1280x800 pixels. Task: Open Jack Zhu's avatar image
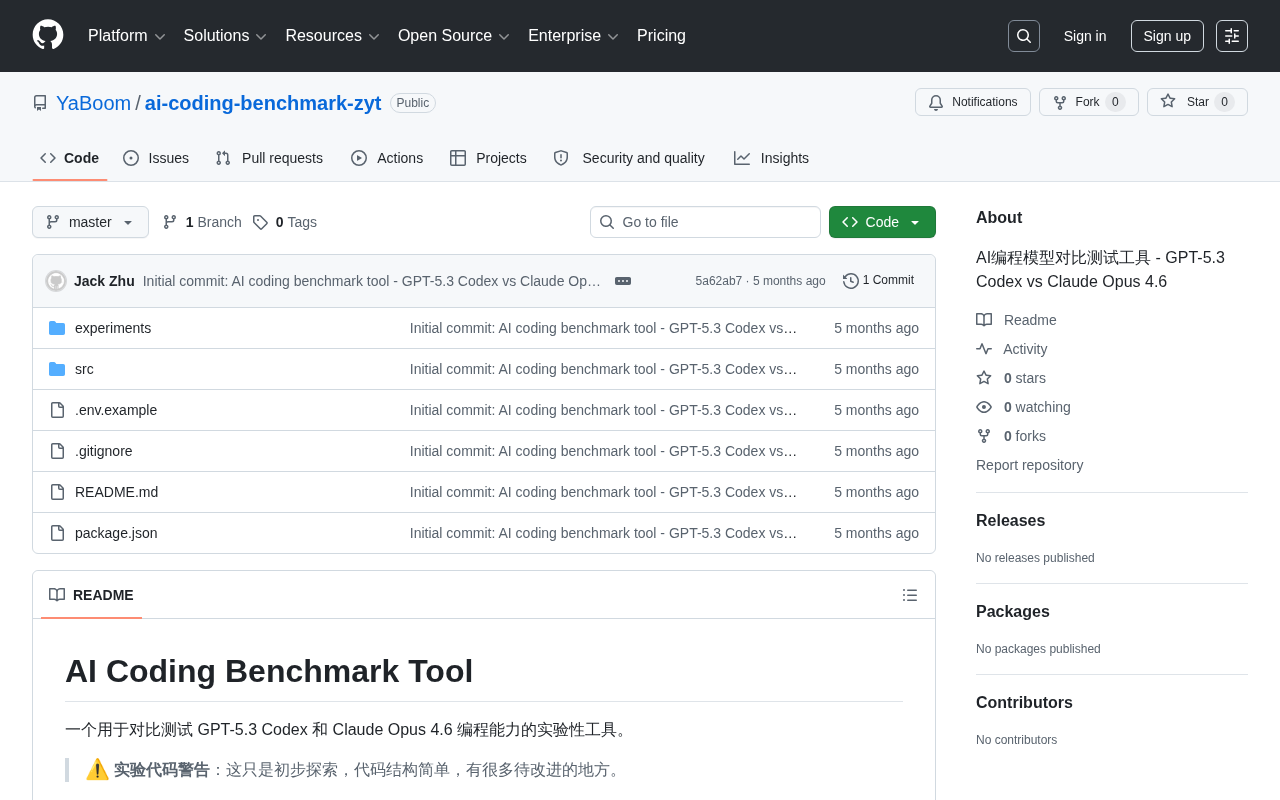(x=56, y=281)
